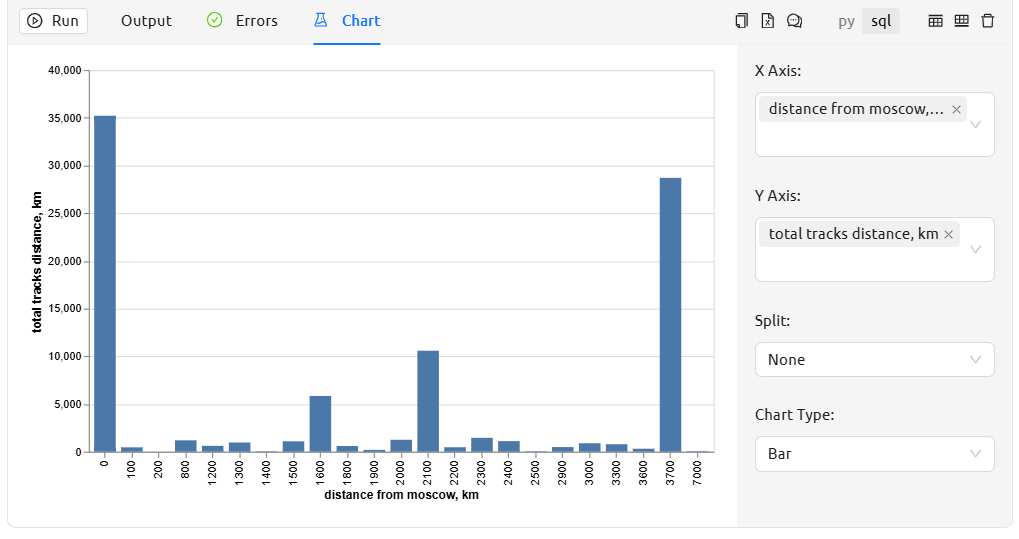Open the comments chat bubble icon
Viewport: 1019px width, 539px height.
click(x=794, y=21)
